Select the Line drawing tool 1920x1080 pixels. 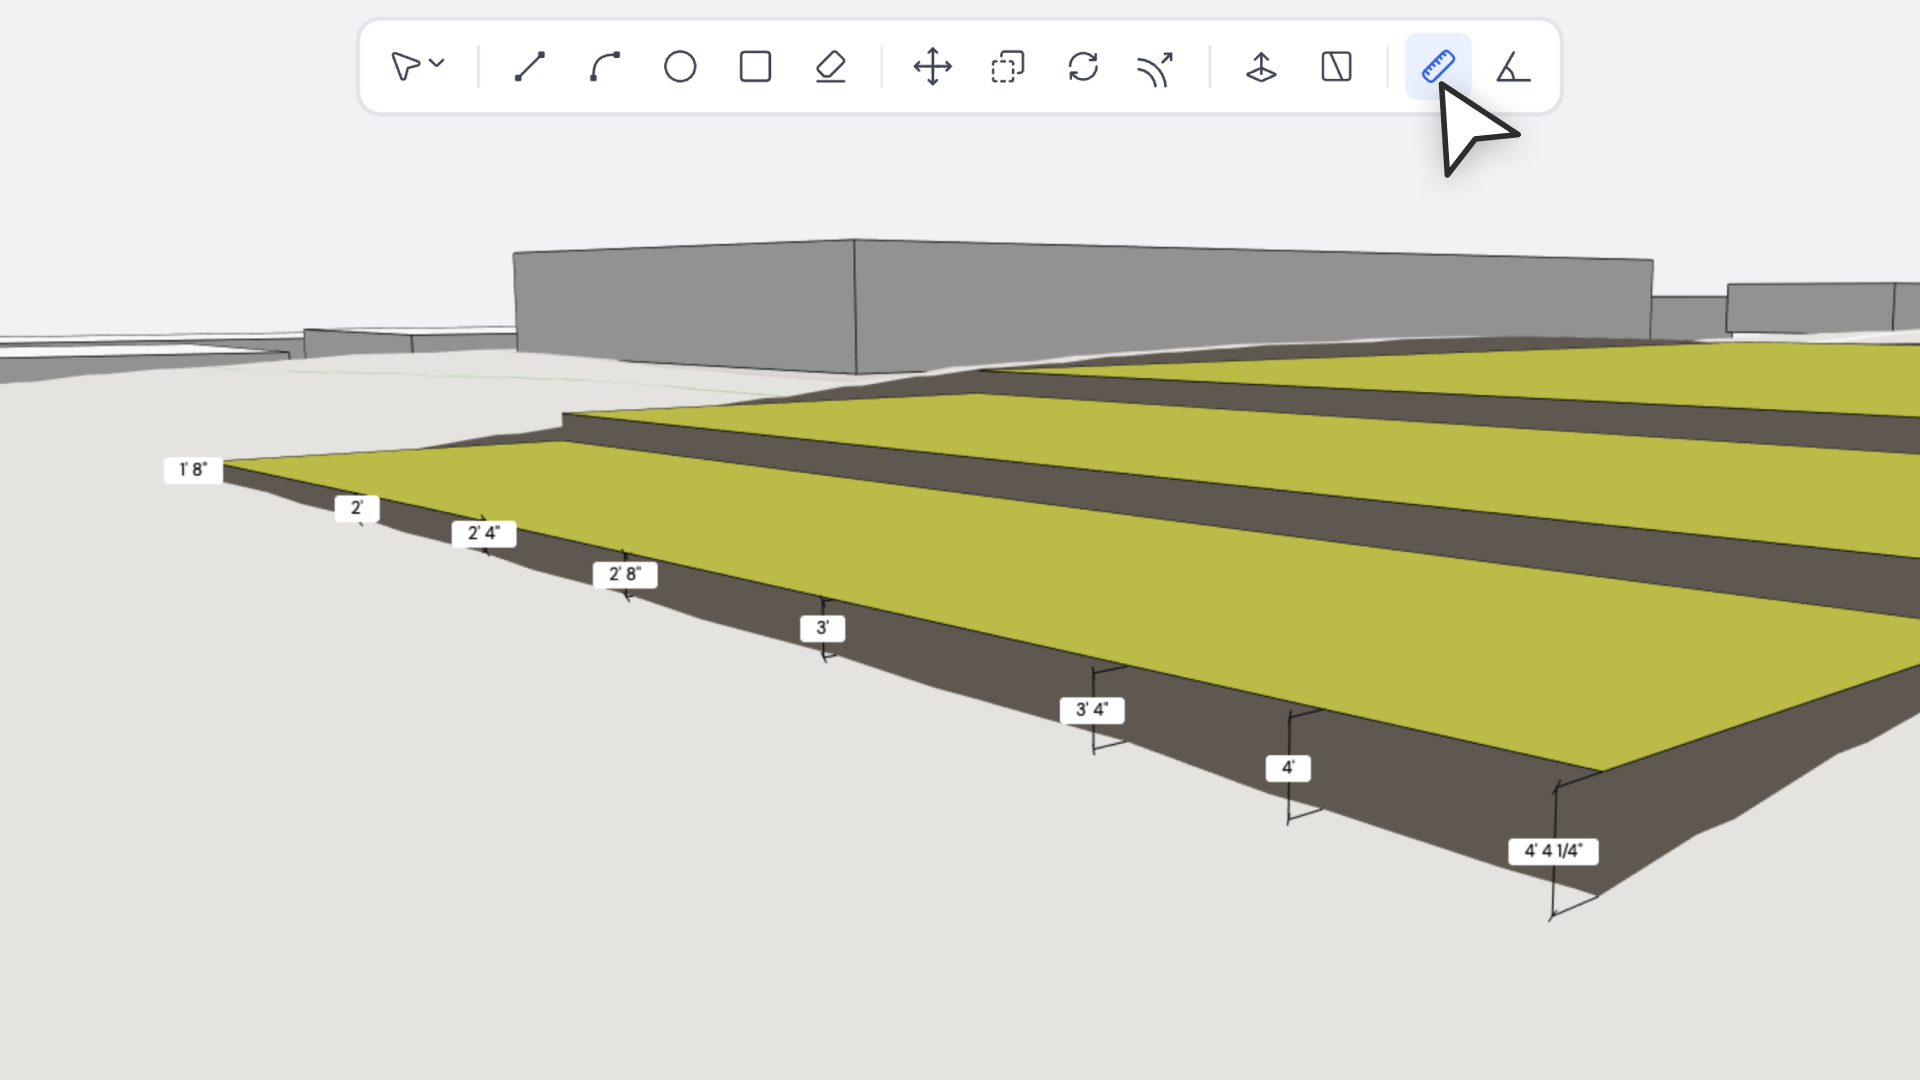pos(530,67)
